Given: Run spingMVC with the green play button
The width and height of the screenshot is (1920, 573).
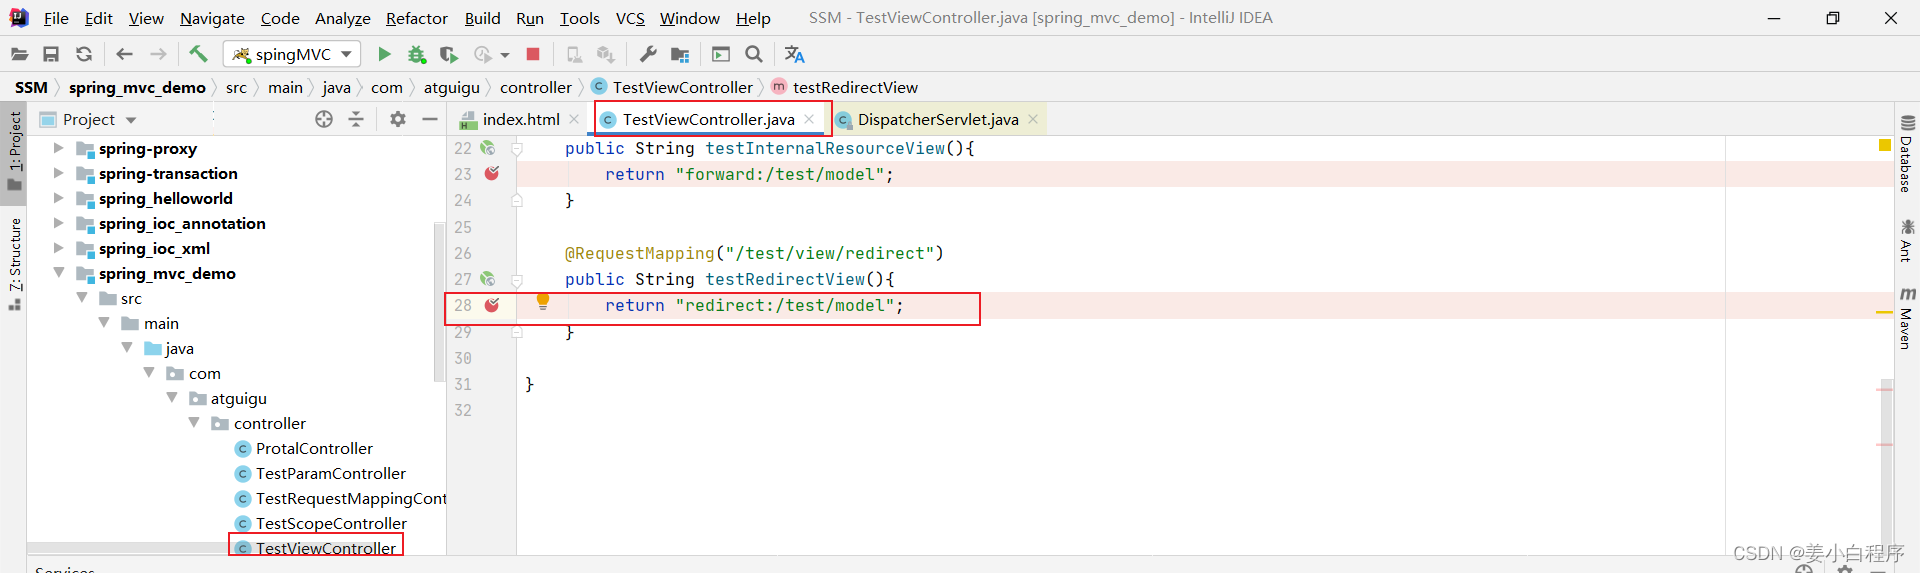Looking at the screenshot, I should pyautogui.click(x=384, y=54).
